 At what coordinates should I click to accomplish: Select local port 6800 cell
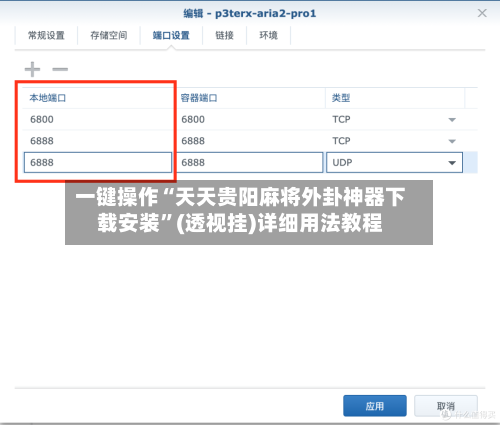coord(98,119)
